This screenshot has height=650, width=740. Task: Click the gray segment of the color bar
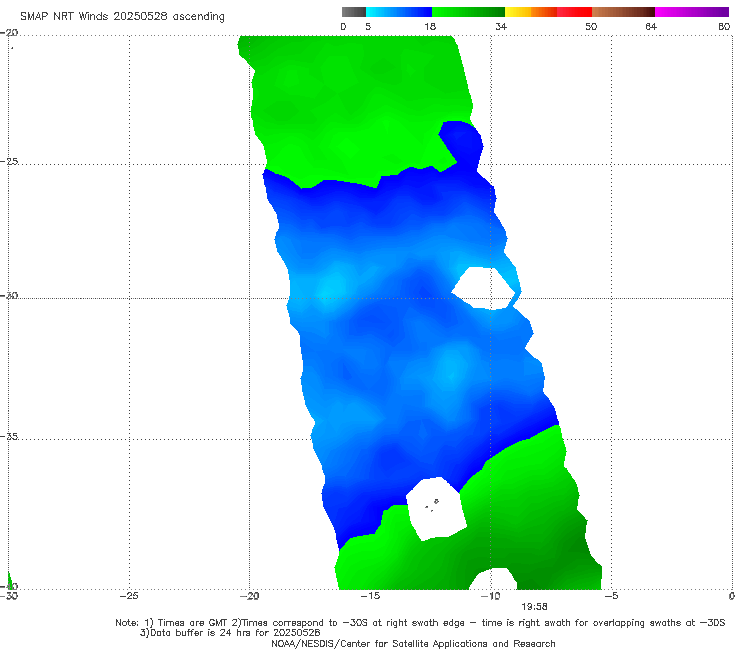coord(353,12)
